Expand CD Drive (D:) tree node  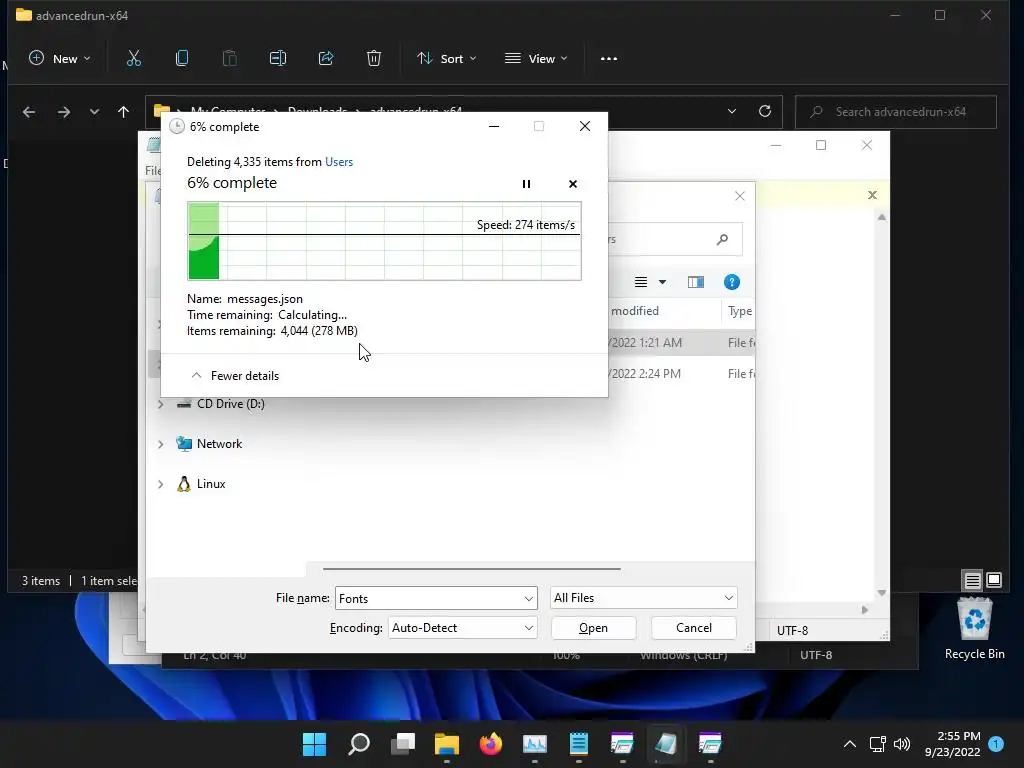coord(161,404)
